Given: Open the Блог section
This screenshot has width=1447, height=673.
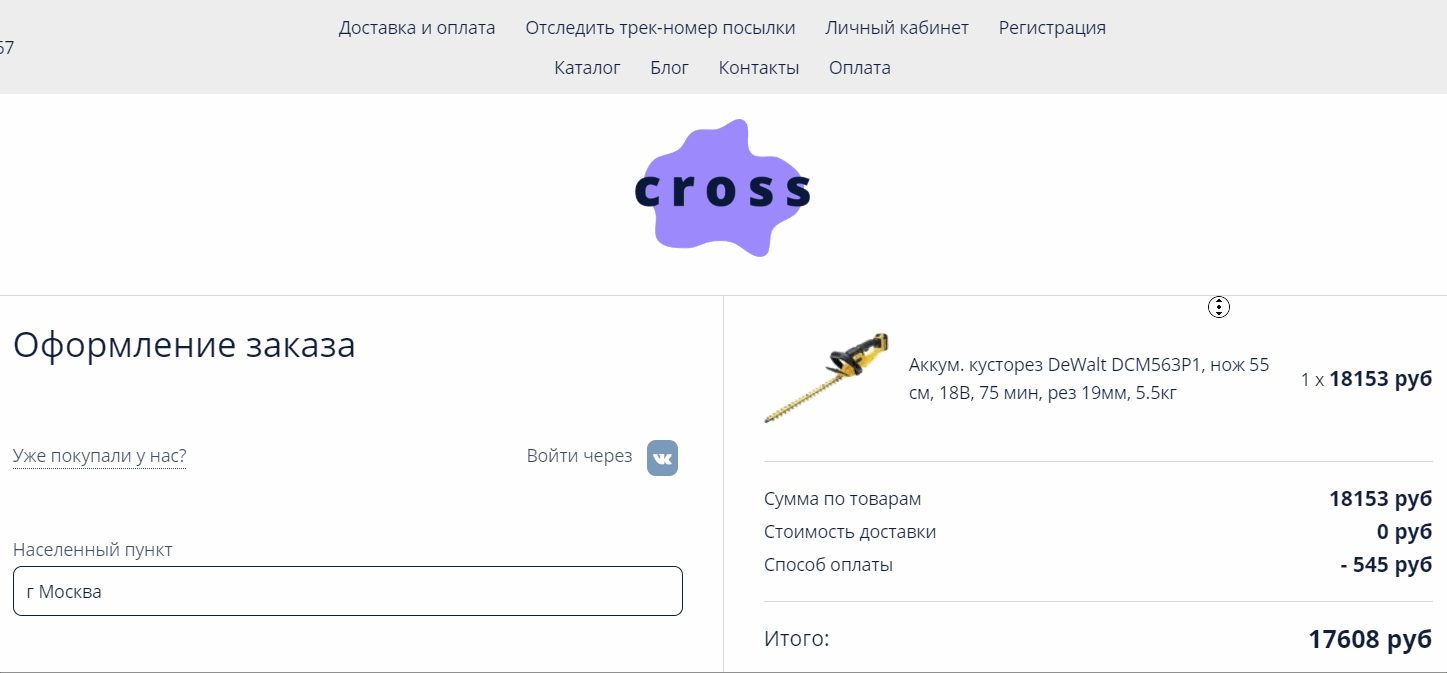Looking at the screenshot, I should coord(669,68).
